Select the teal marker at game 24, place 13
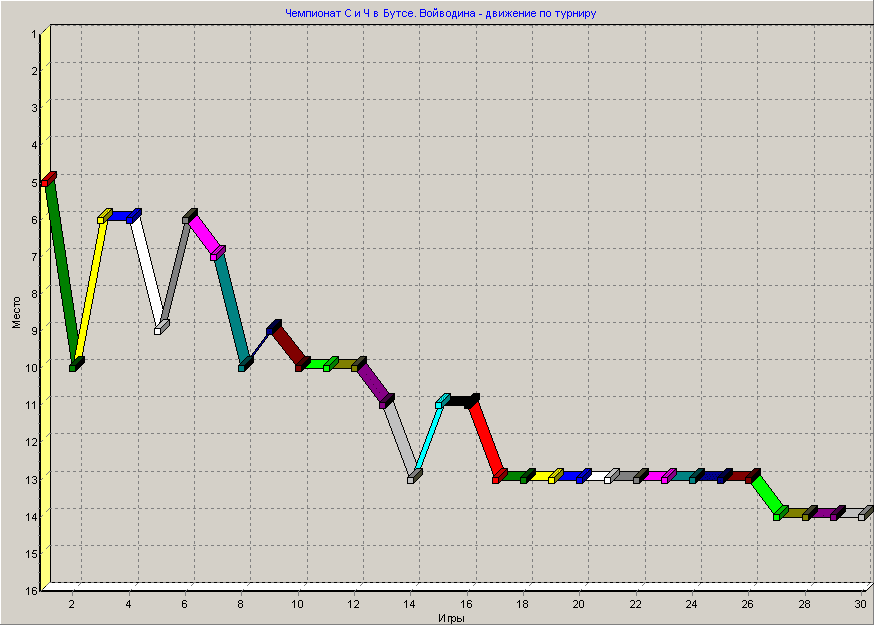 (697, 476)
